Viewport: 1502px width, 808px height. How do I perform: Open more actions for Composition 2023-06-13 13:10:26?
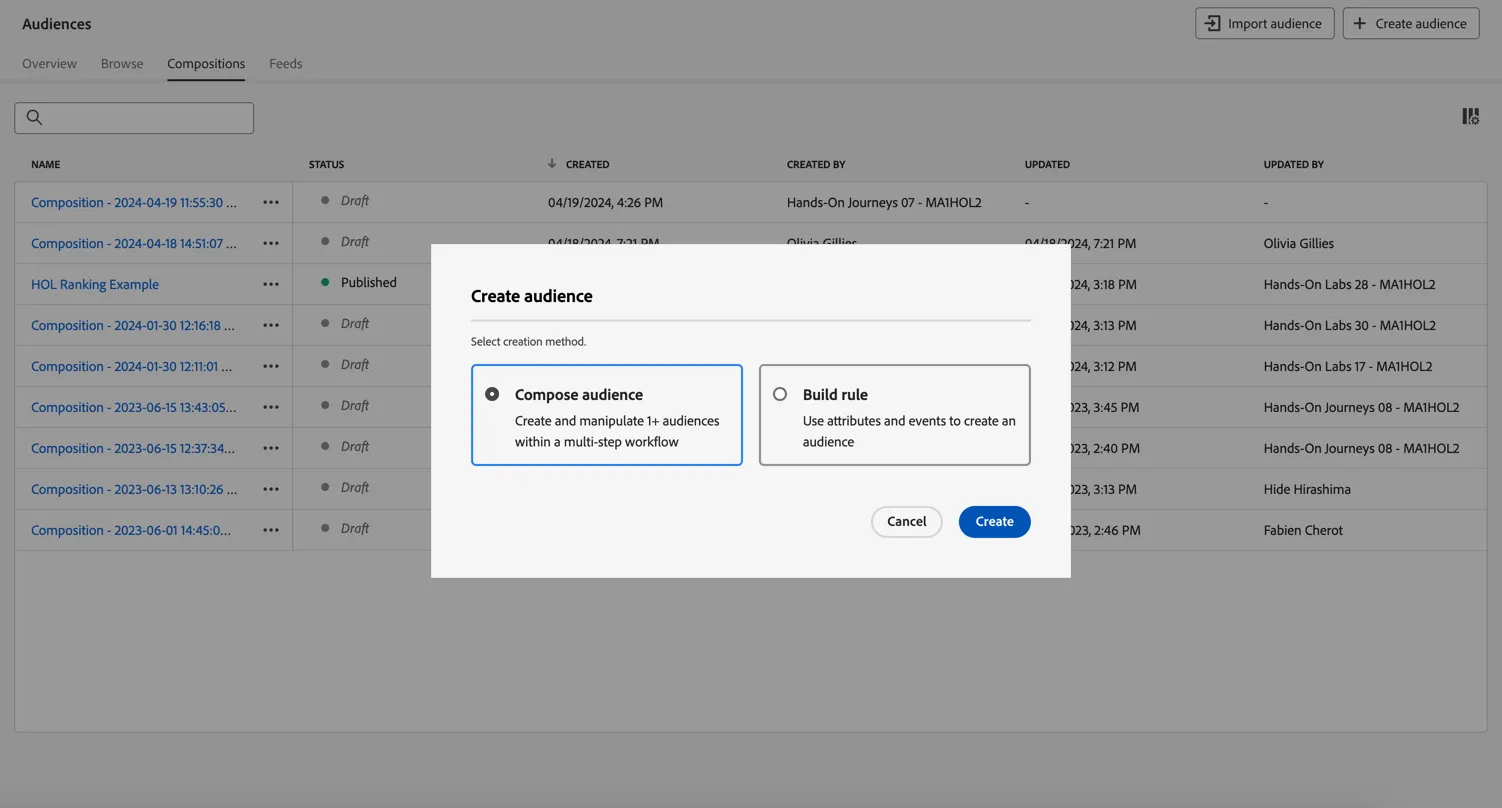[x=271, y=489]
